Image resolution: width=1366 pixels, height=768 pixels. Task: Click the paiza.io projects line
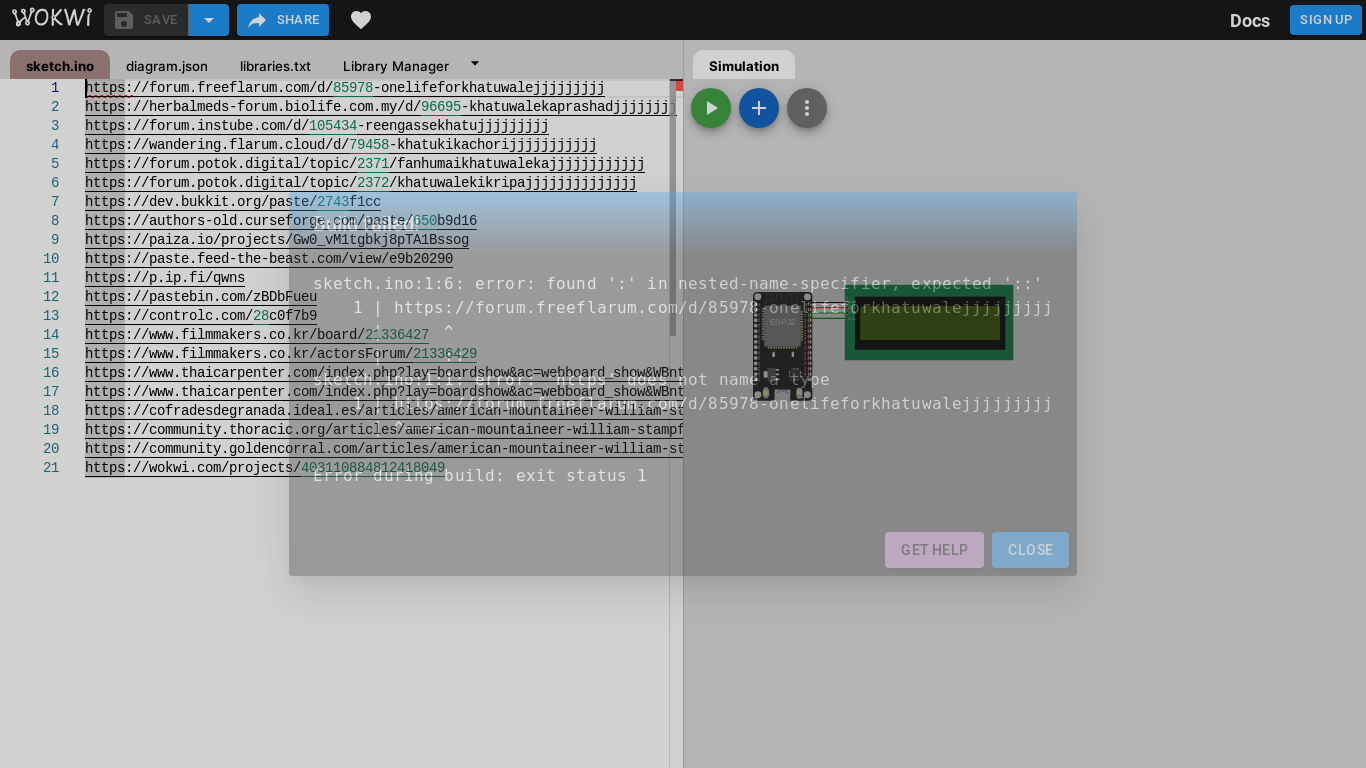tap(277, 240)
